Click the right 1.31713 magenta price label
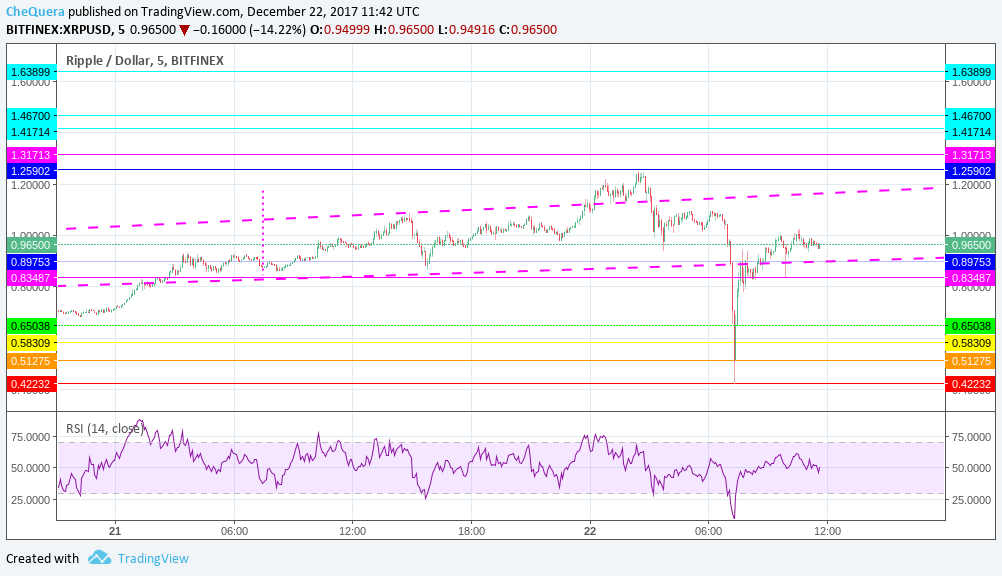Screen dimensions: 1002x576 point(971,155)
